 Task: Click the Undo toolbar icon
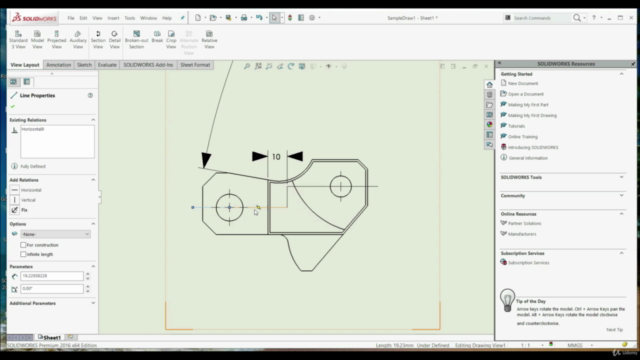[x=259, y=18]
